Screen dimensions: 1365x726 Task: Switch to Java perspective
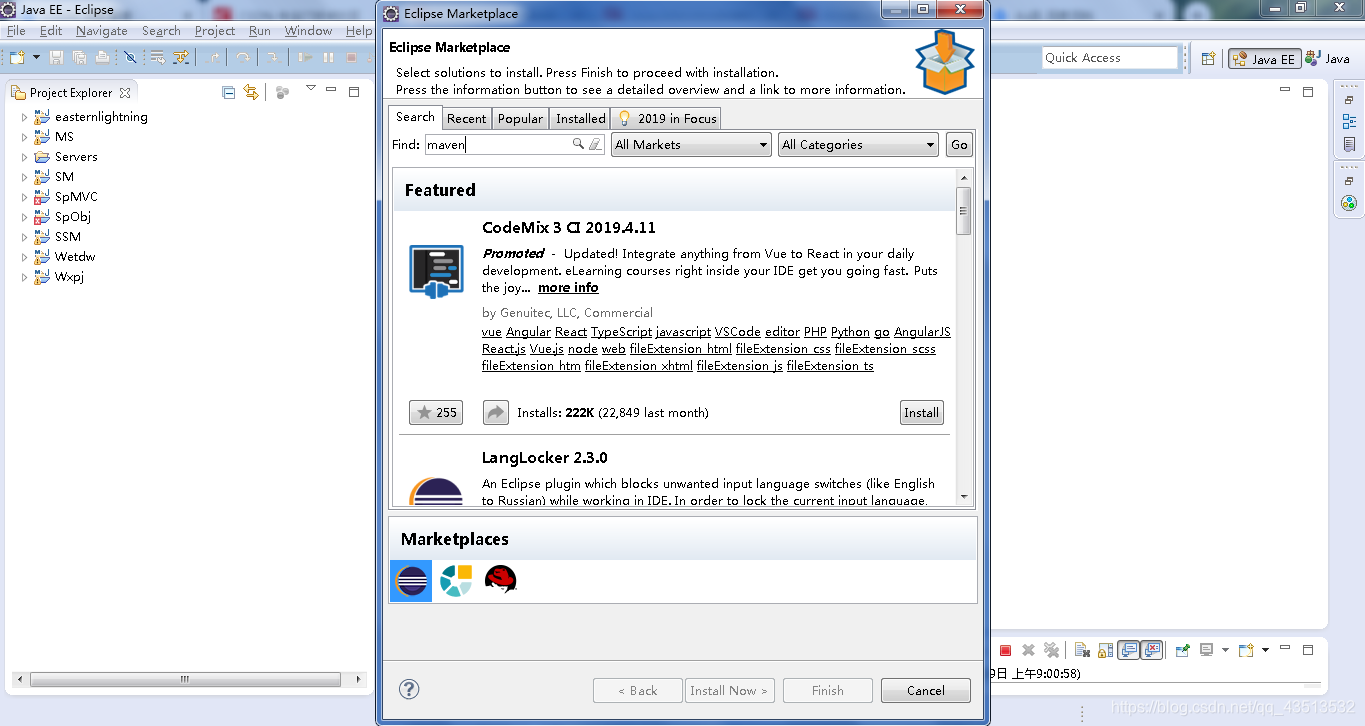click(1328, 59)
